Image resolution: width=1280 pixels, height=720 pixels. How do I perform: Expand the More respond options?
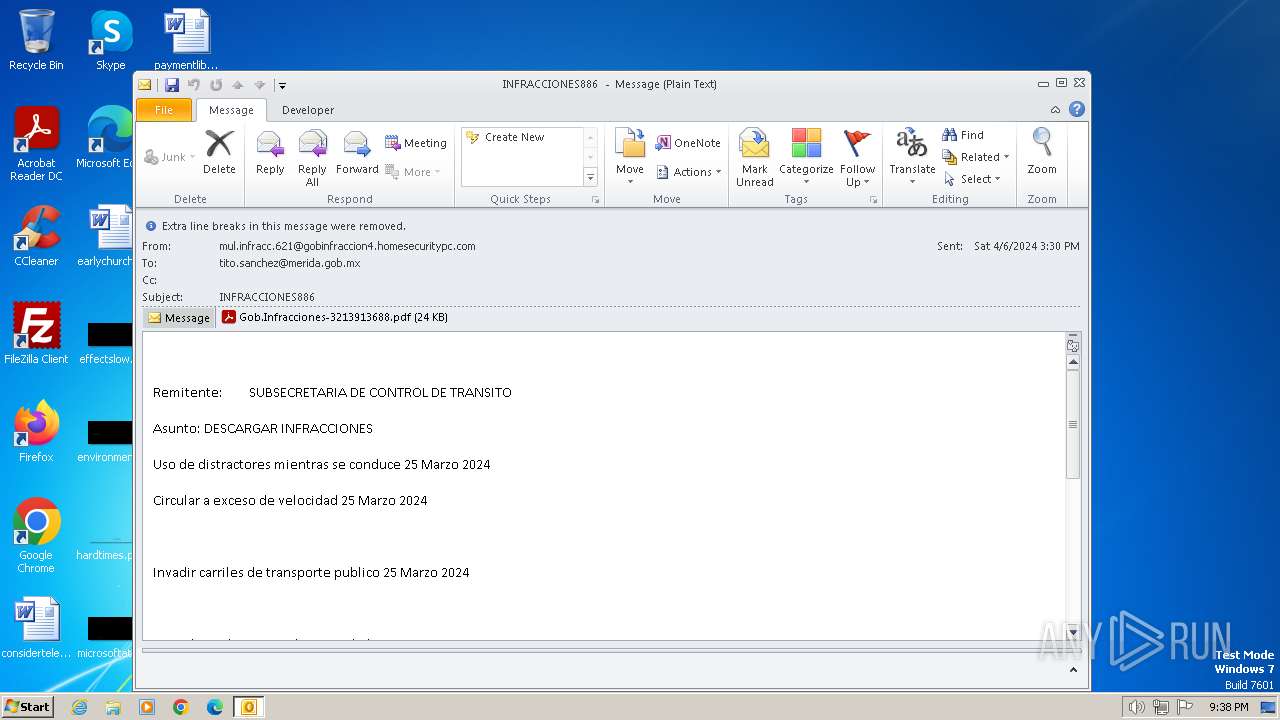[413, 172]
